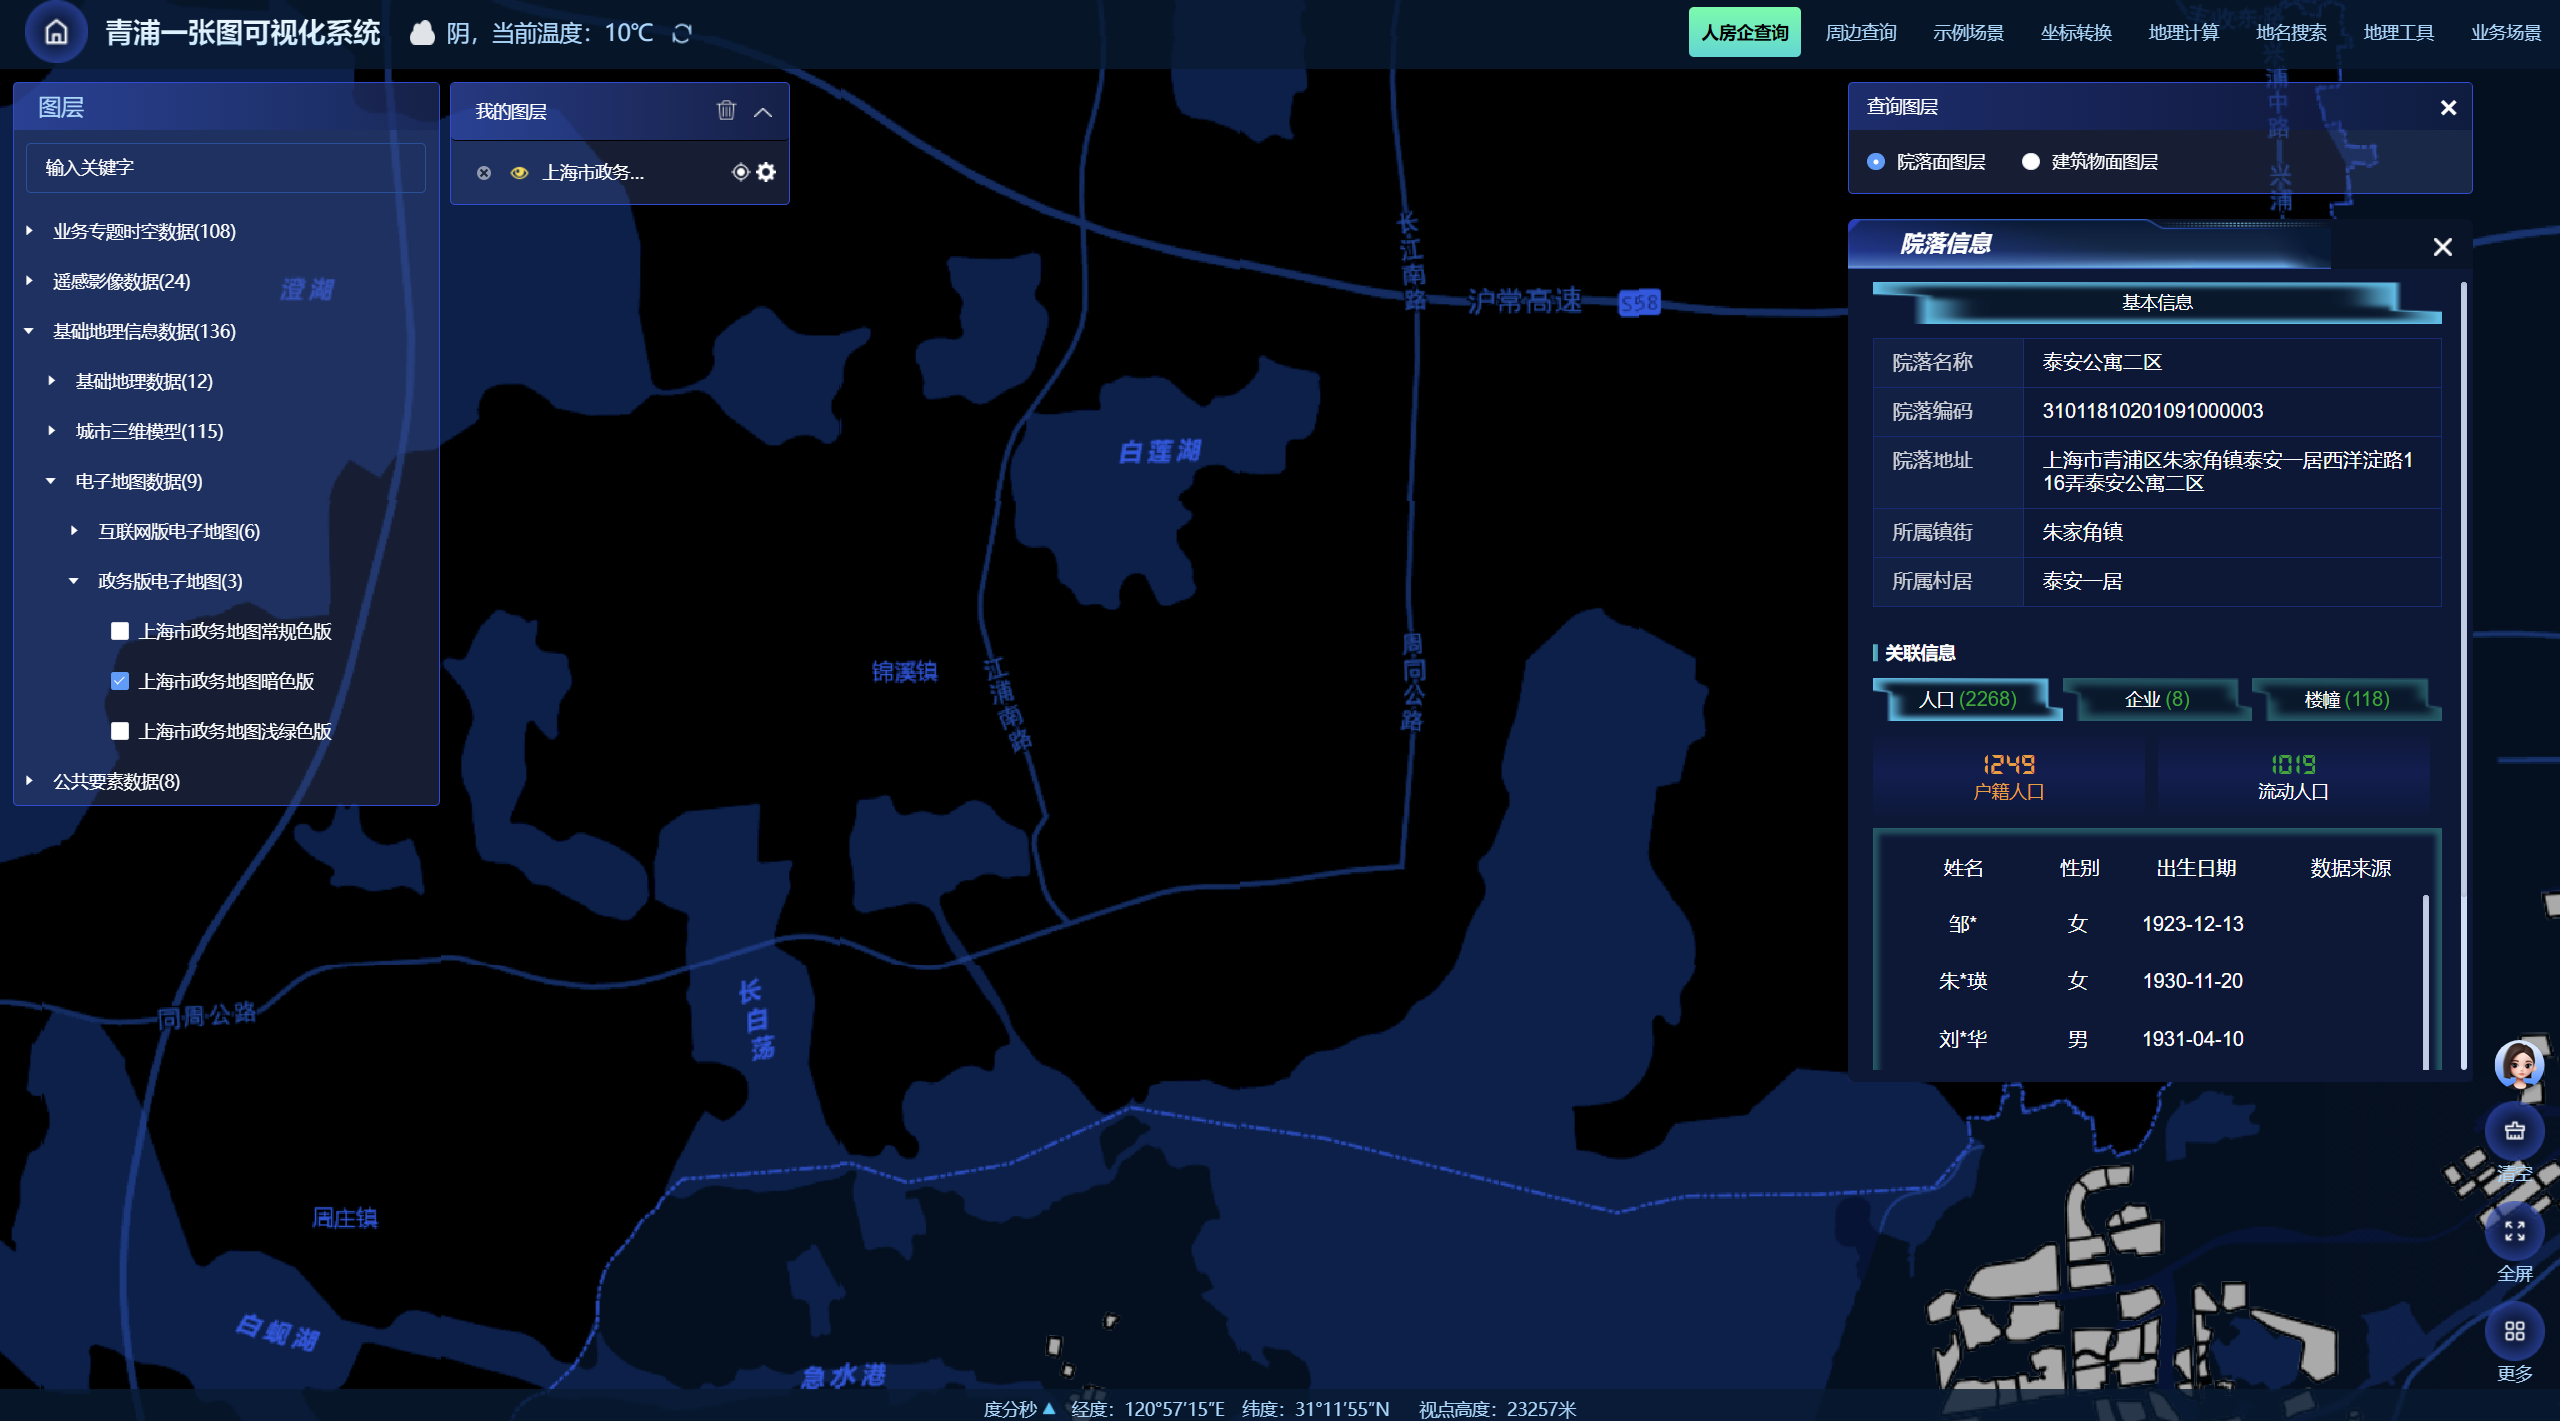2560x1421 pixels.
Task: Locate the 上海市政务 layer with the target icon
Action: coord(740,172)
